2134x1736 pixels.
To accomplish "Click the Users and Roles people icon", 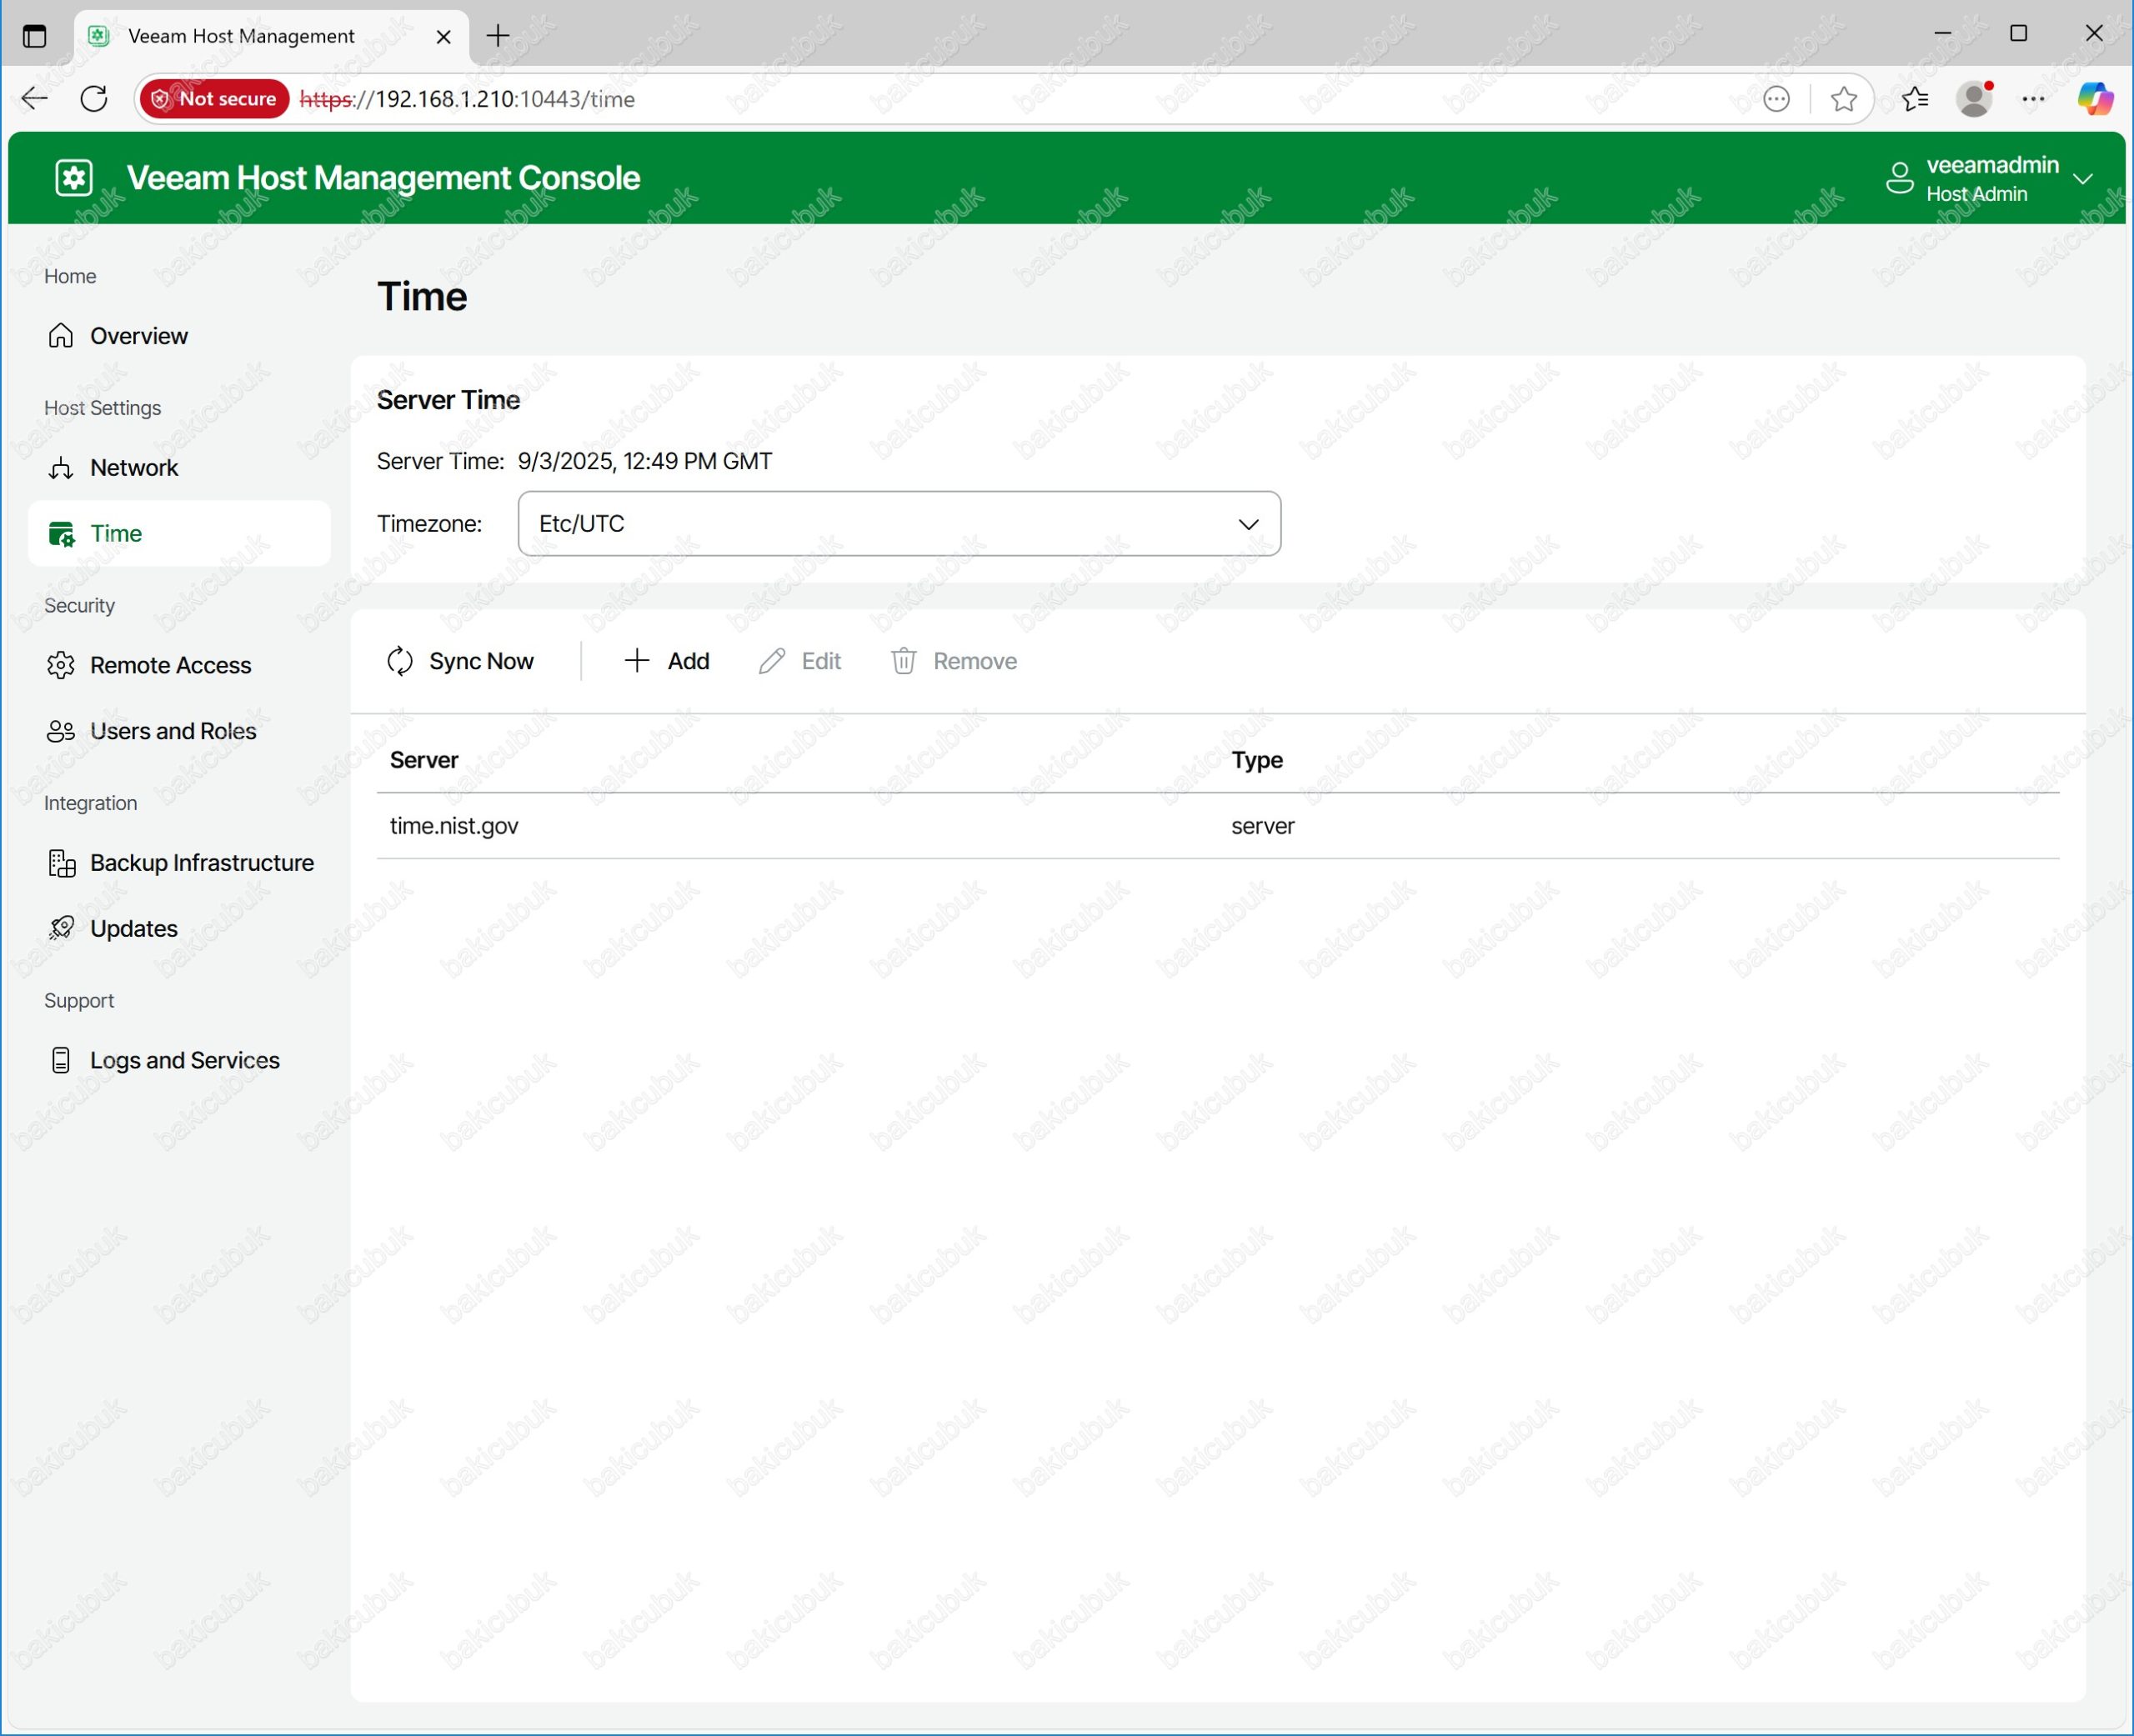I will (61, 731).
